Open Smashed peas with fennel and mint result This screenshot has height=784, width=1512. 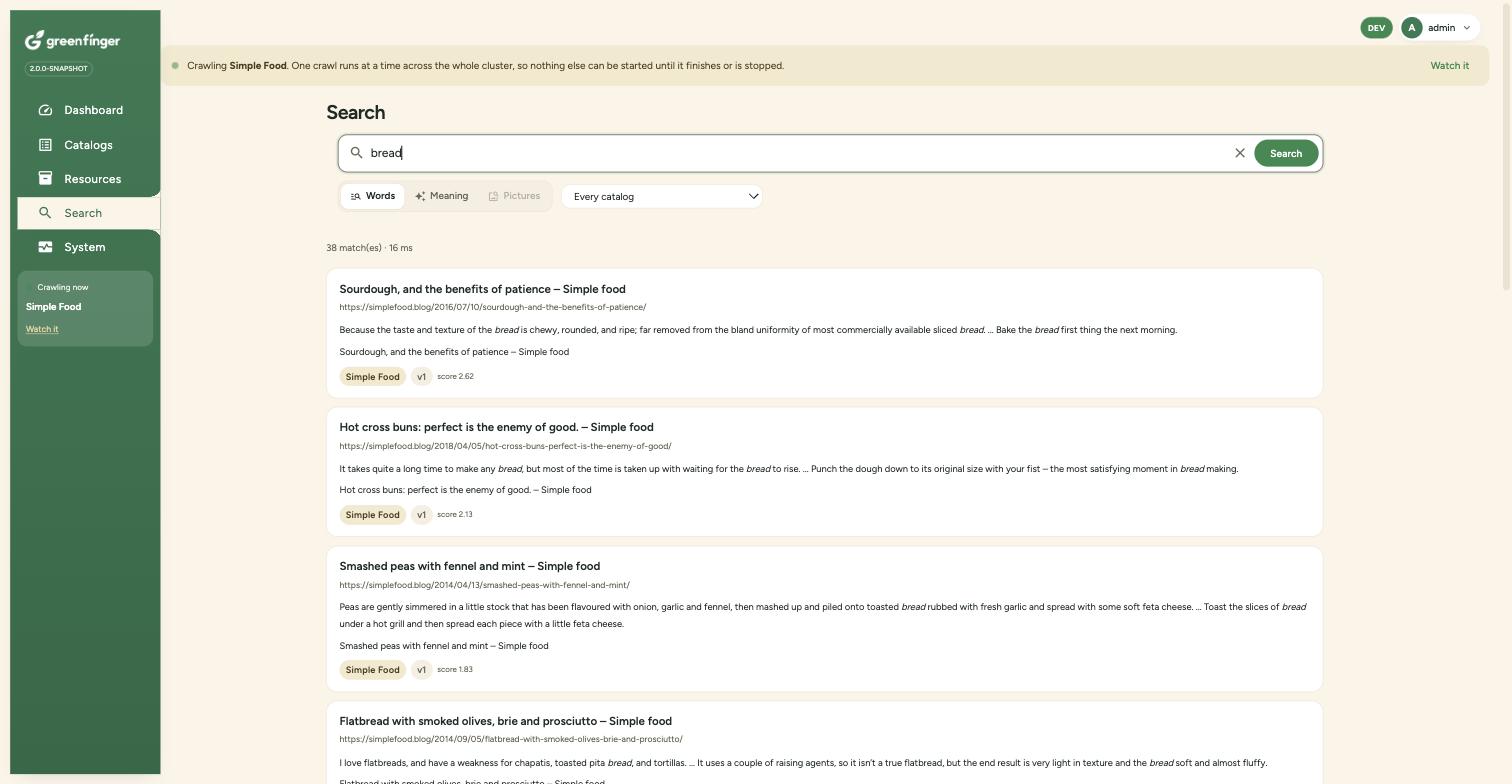pos(469,566)
